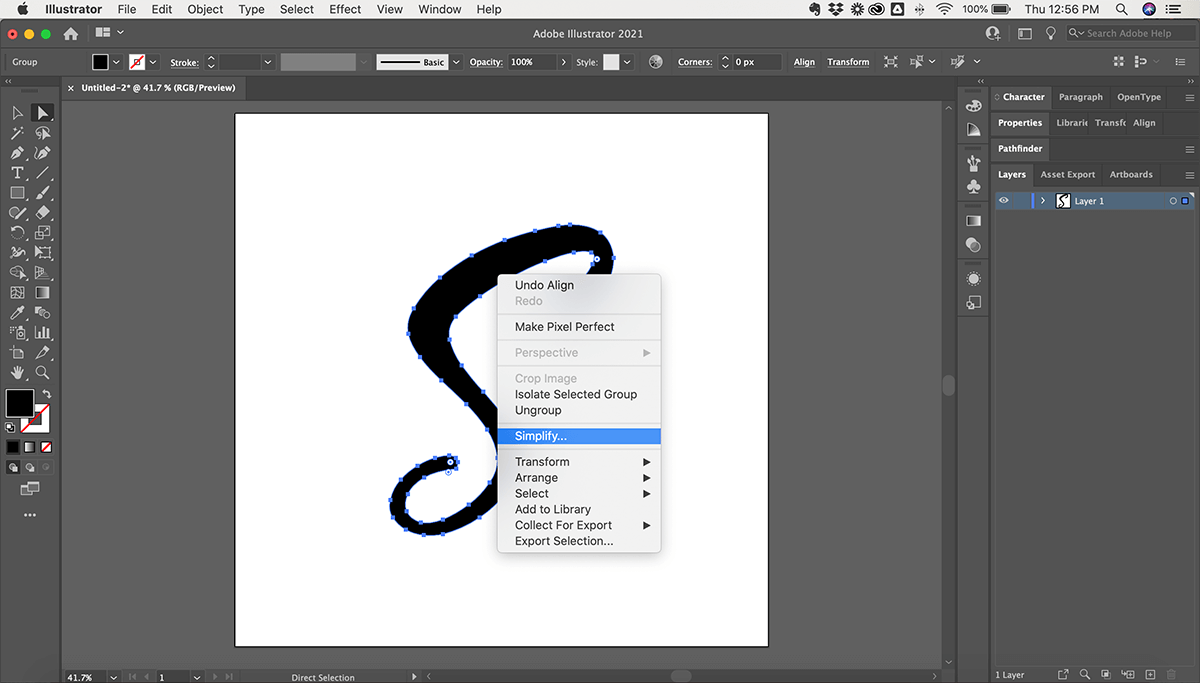Hide Layer 1 with the eye icon
The image size is (1200, 683).
click(1004, 201)
